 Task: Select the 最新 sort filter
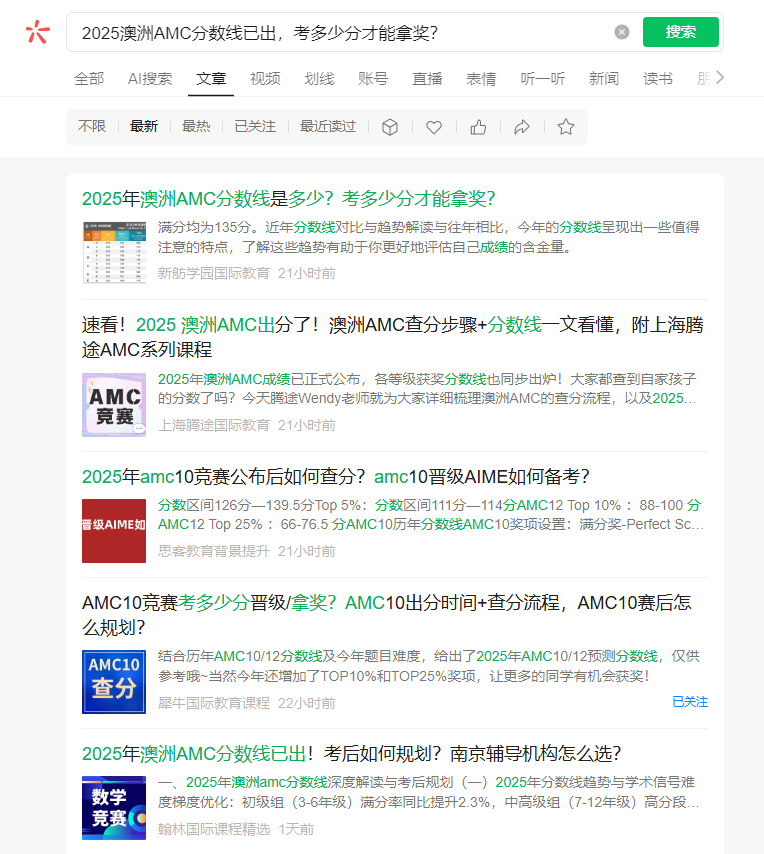pyautogui.click(x=144, y=126)
